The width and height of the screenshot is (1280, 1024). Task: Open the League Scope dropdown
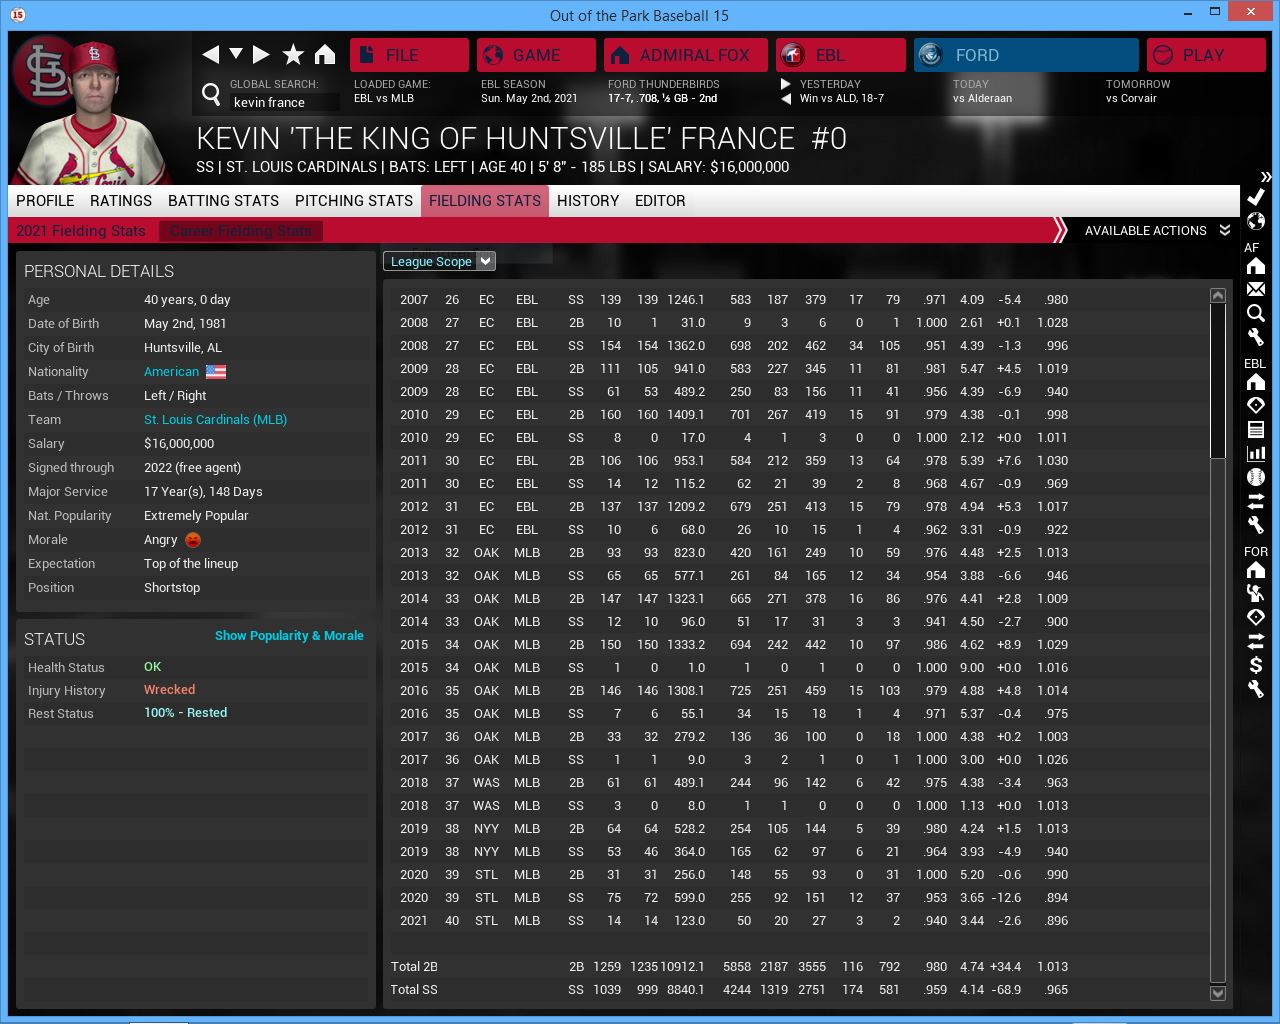coord(439,261)
